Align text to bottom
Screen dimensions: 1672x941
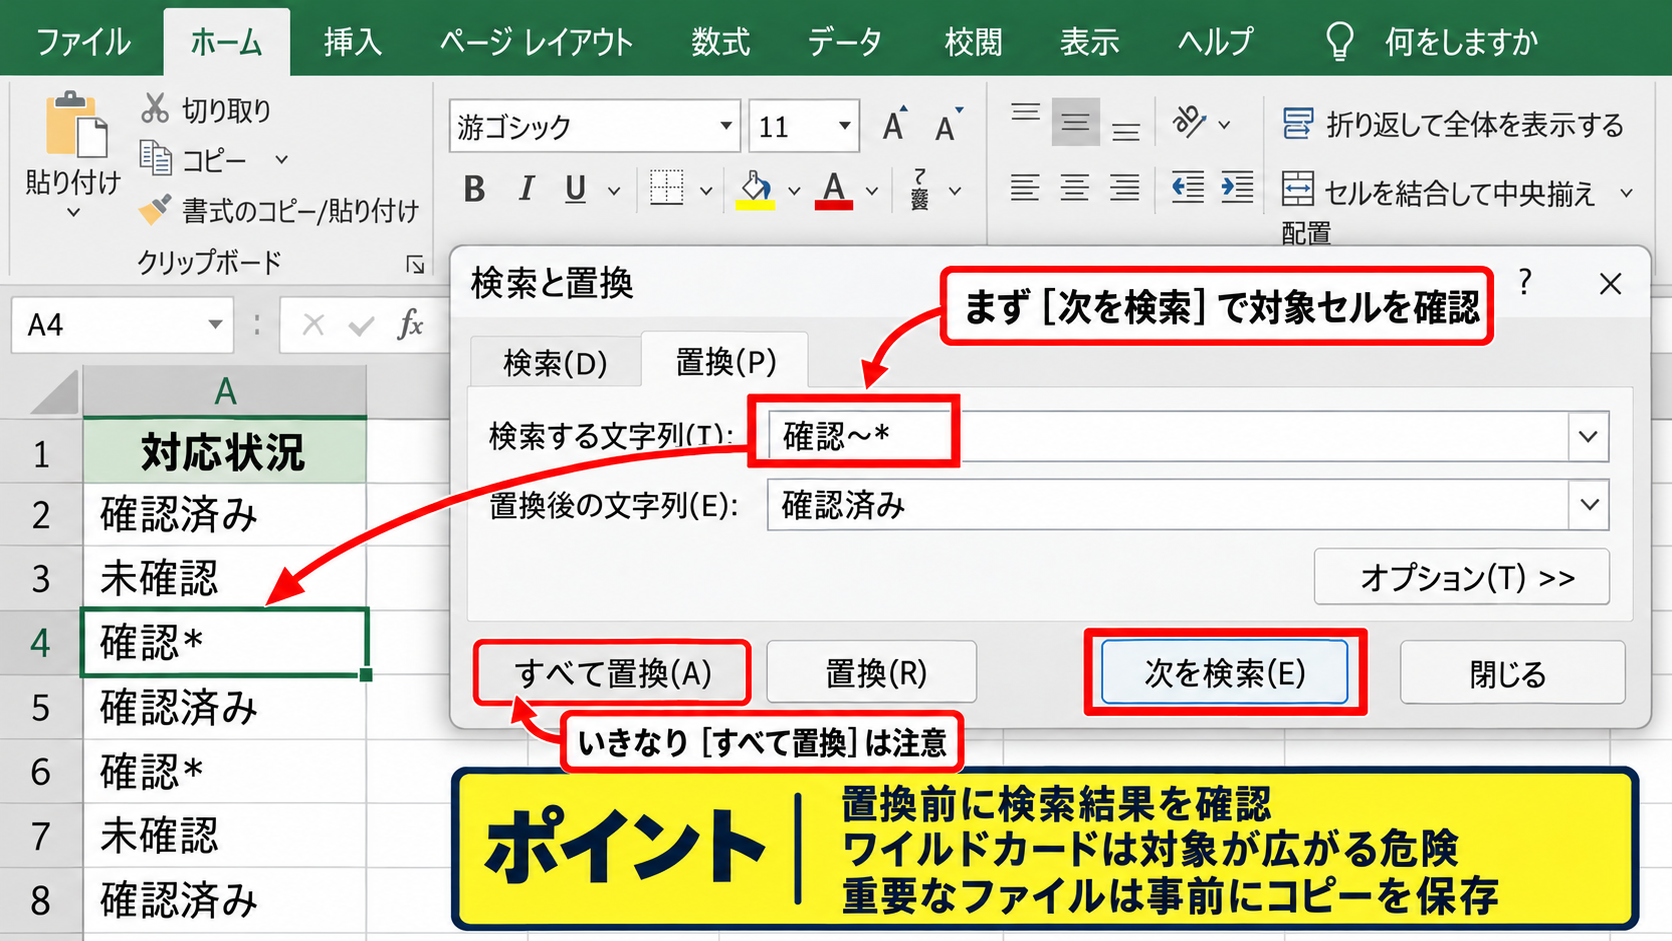coord(1126,131)
